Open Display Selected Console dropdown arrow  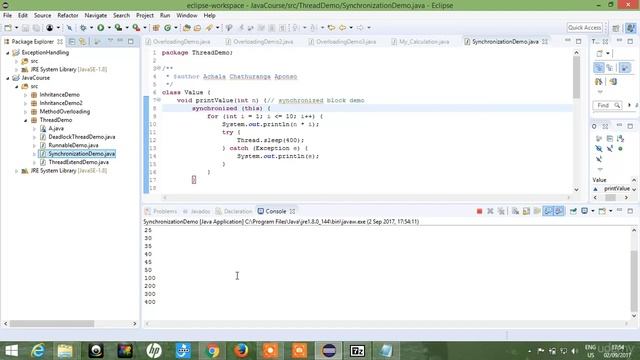coord(593,211)
